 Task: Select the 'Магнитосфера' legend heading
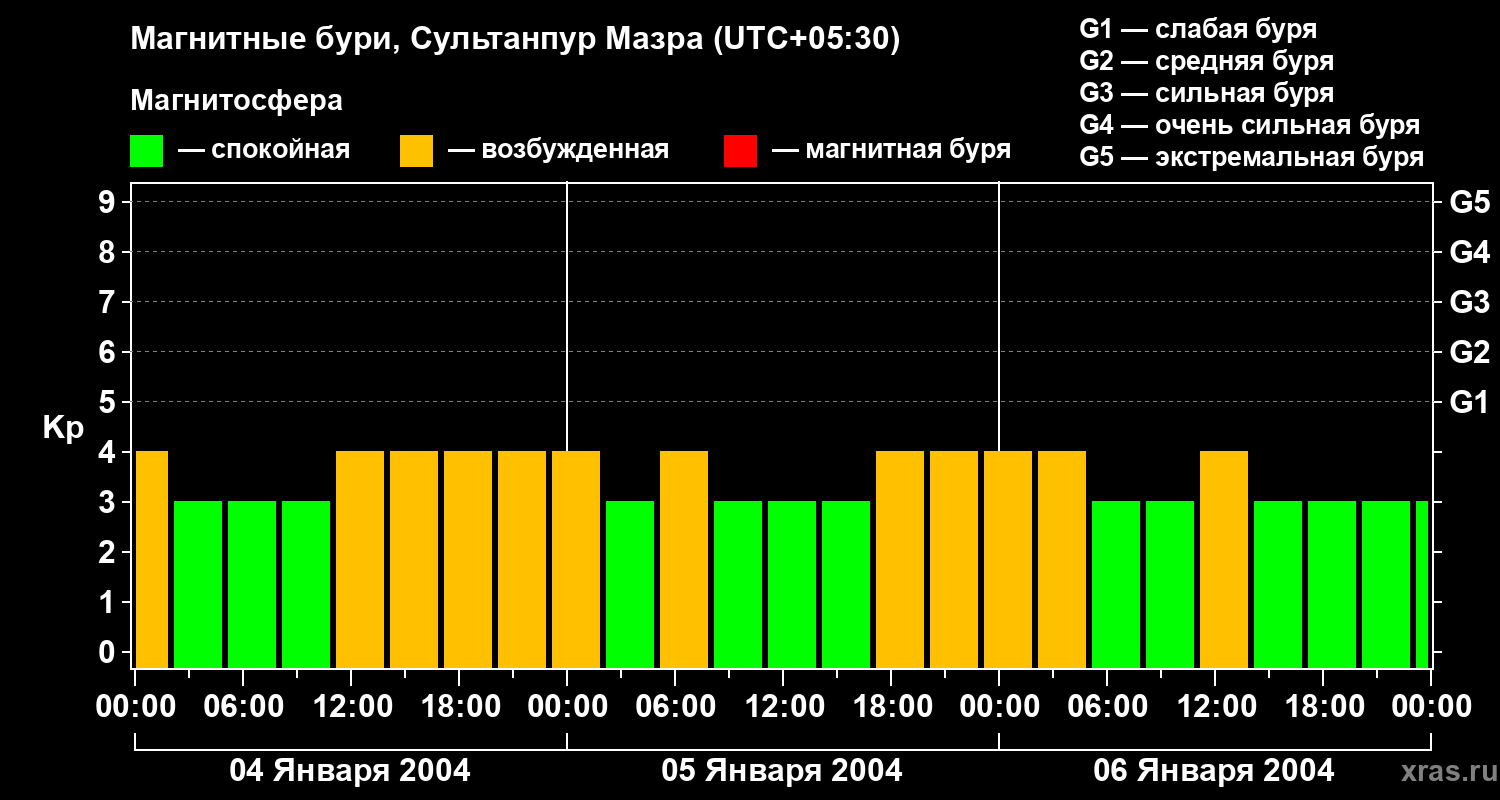pos(236,101)
